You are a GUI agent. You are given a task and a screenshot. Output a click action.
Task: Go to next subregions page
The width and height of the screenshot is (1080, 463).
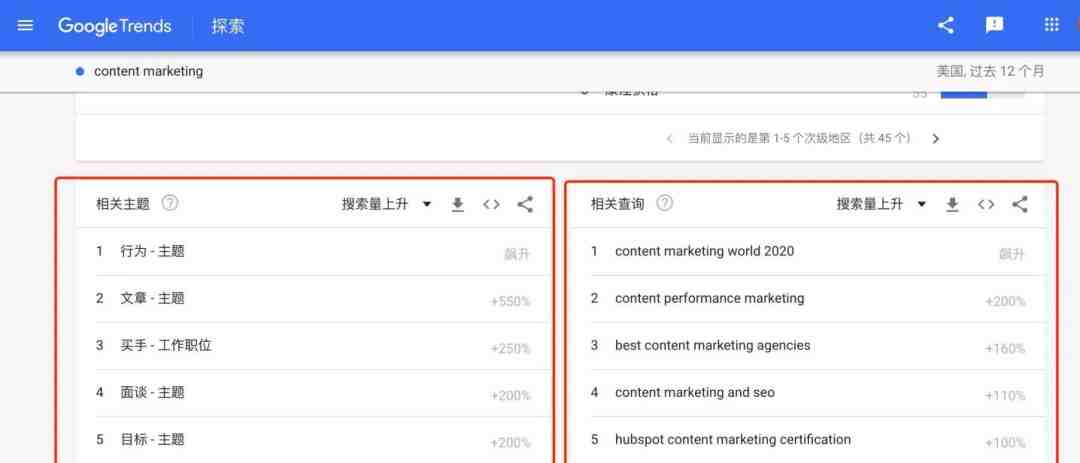click(935, 138)
